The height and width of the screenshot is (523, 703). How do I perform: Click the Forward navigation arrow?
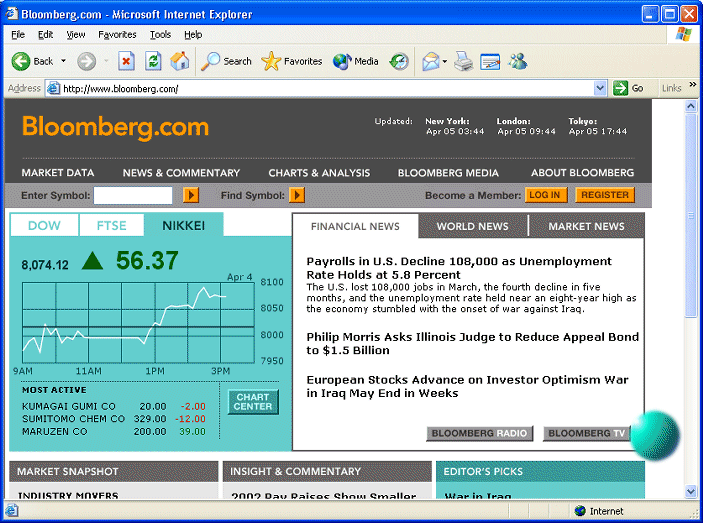(x=86, y=61)
